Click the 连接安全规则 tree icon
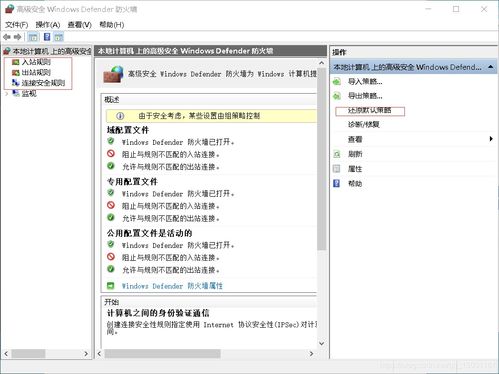 tap(16, 83)
